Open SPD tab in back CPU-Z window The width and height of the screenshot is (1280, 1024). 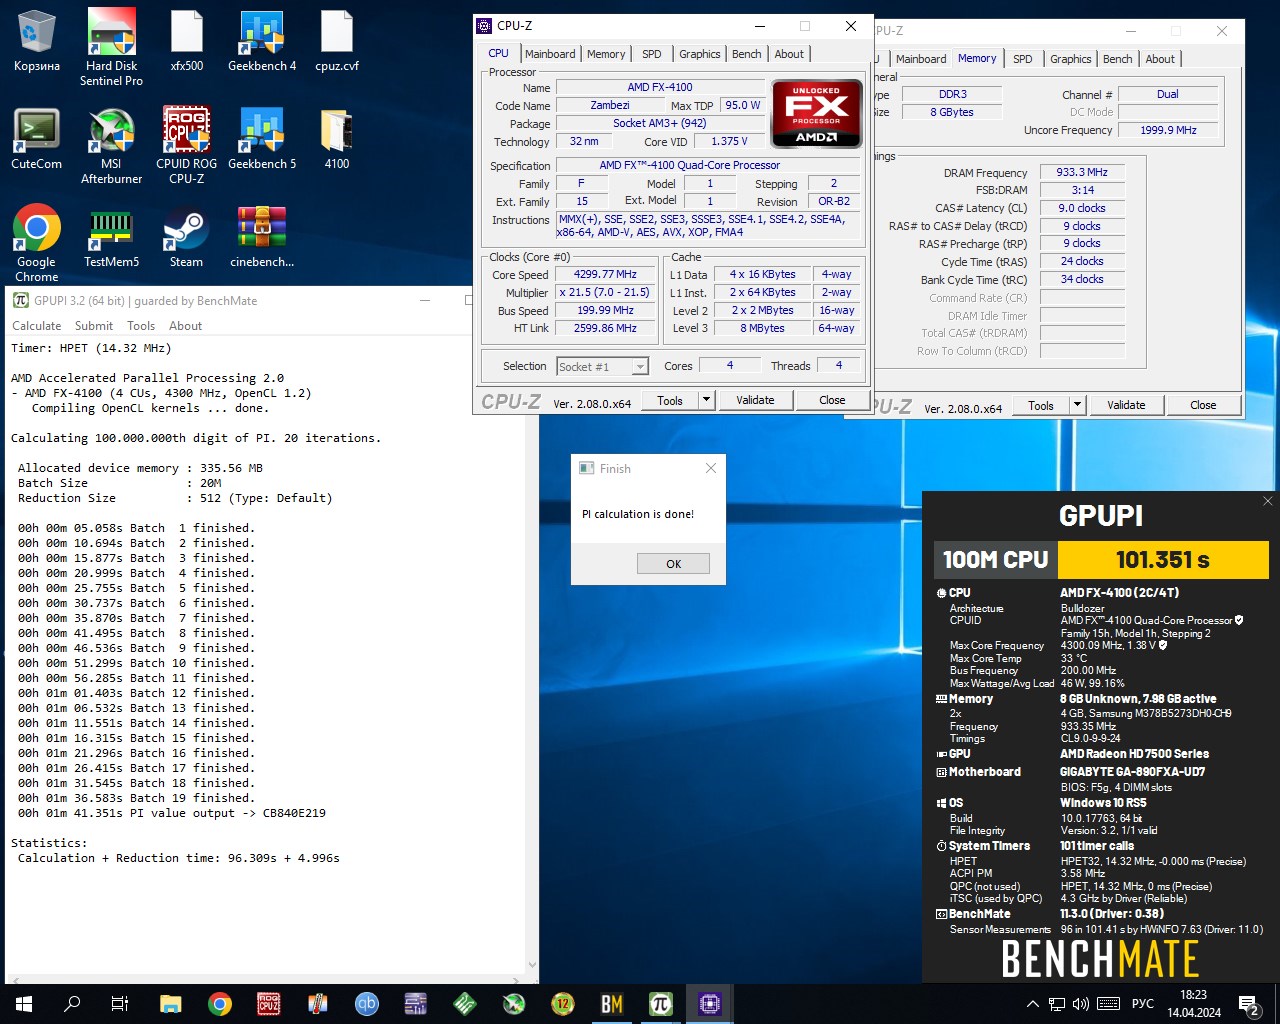click(1023, 59)
